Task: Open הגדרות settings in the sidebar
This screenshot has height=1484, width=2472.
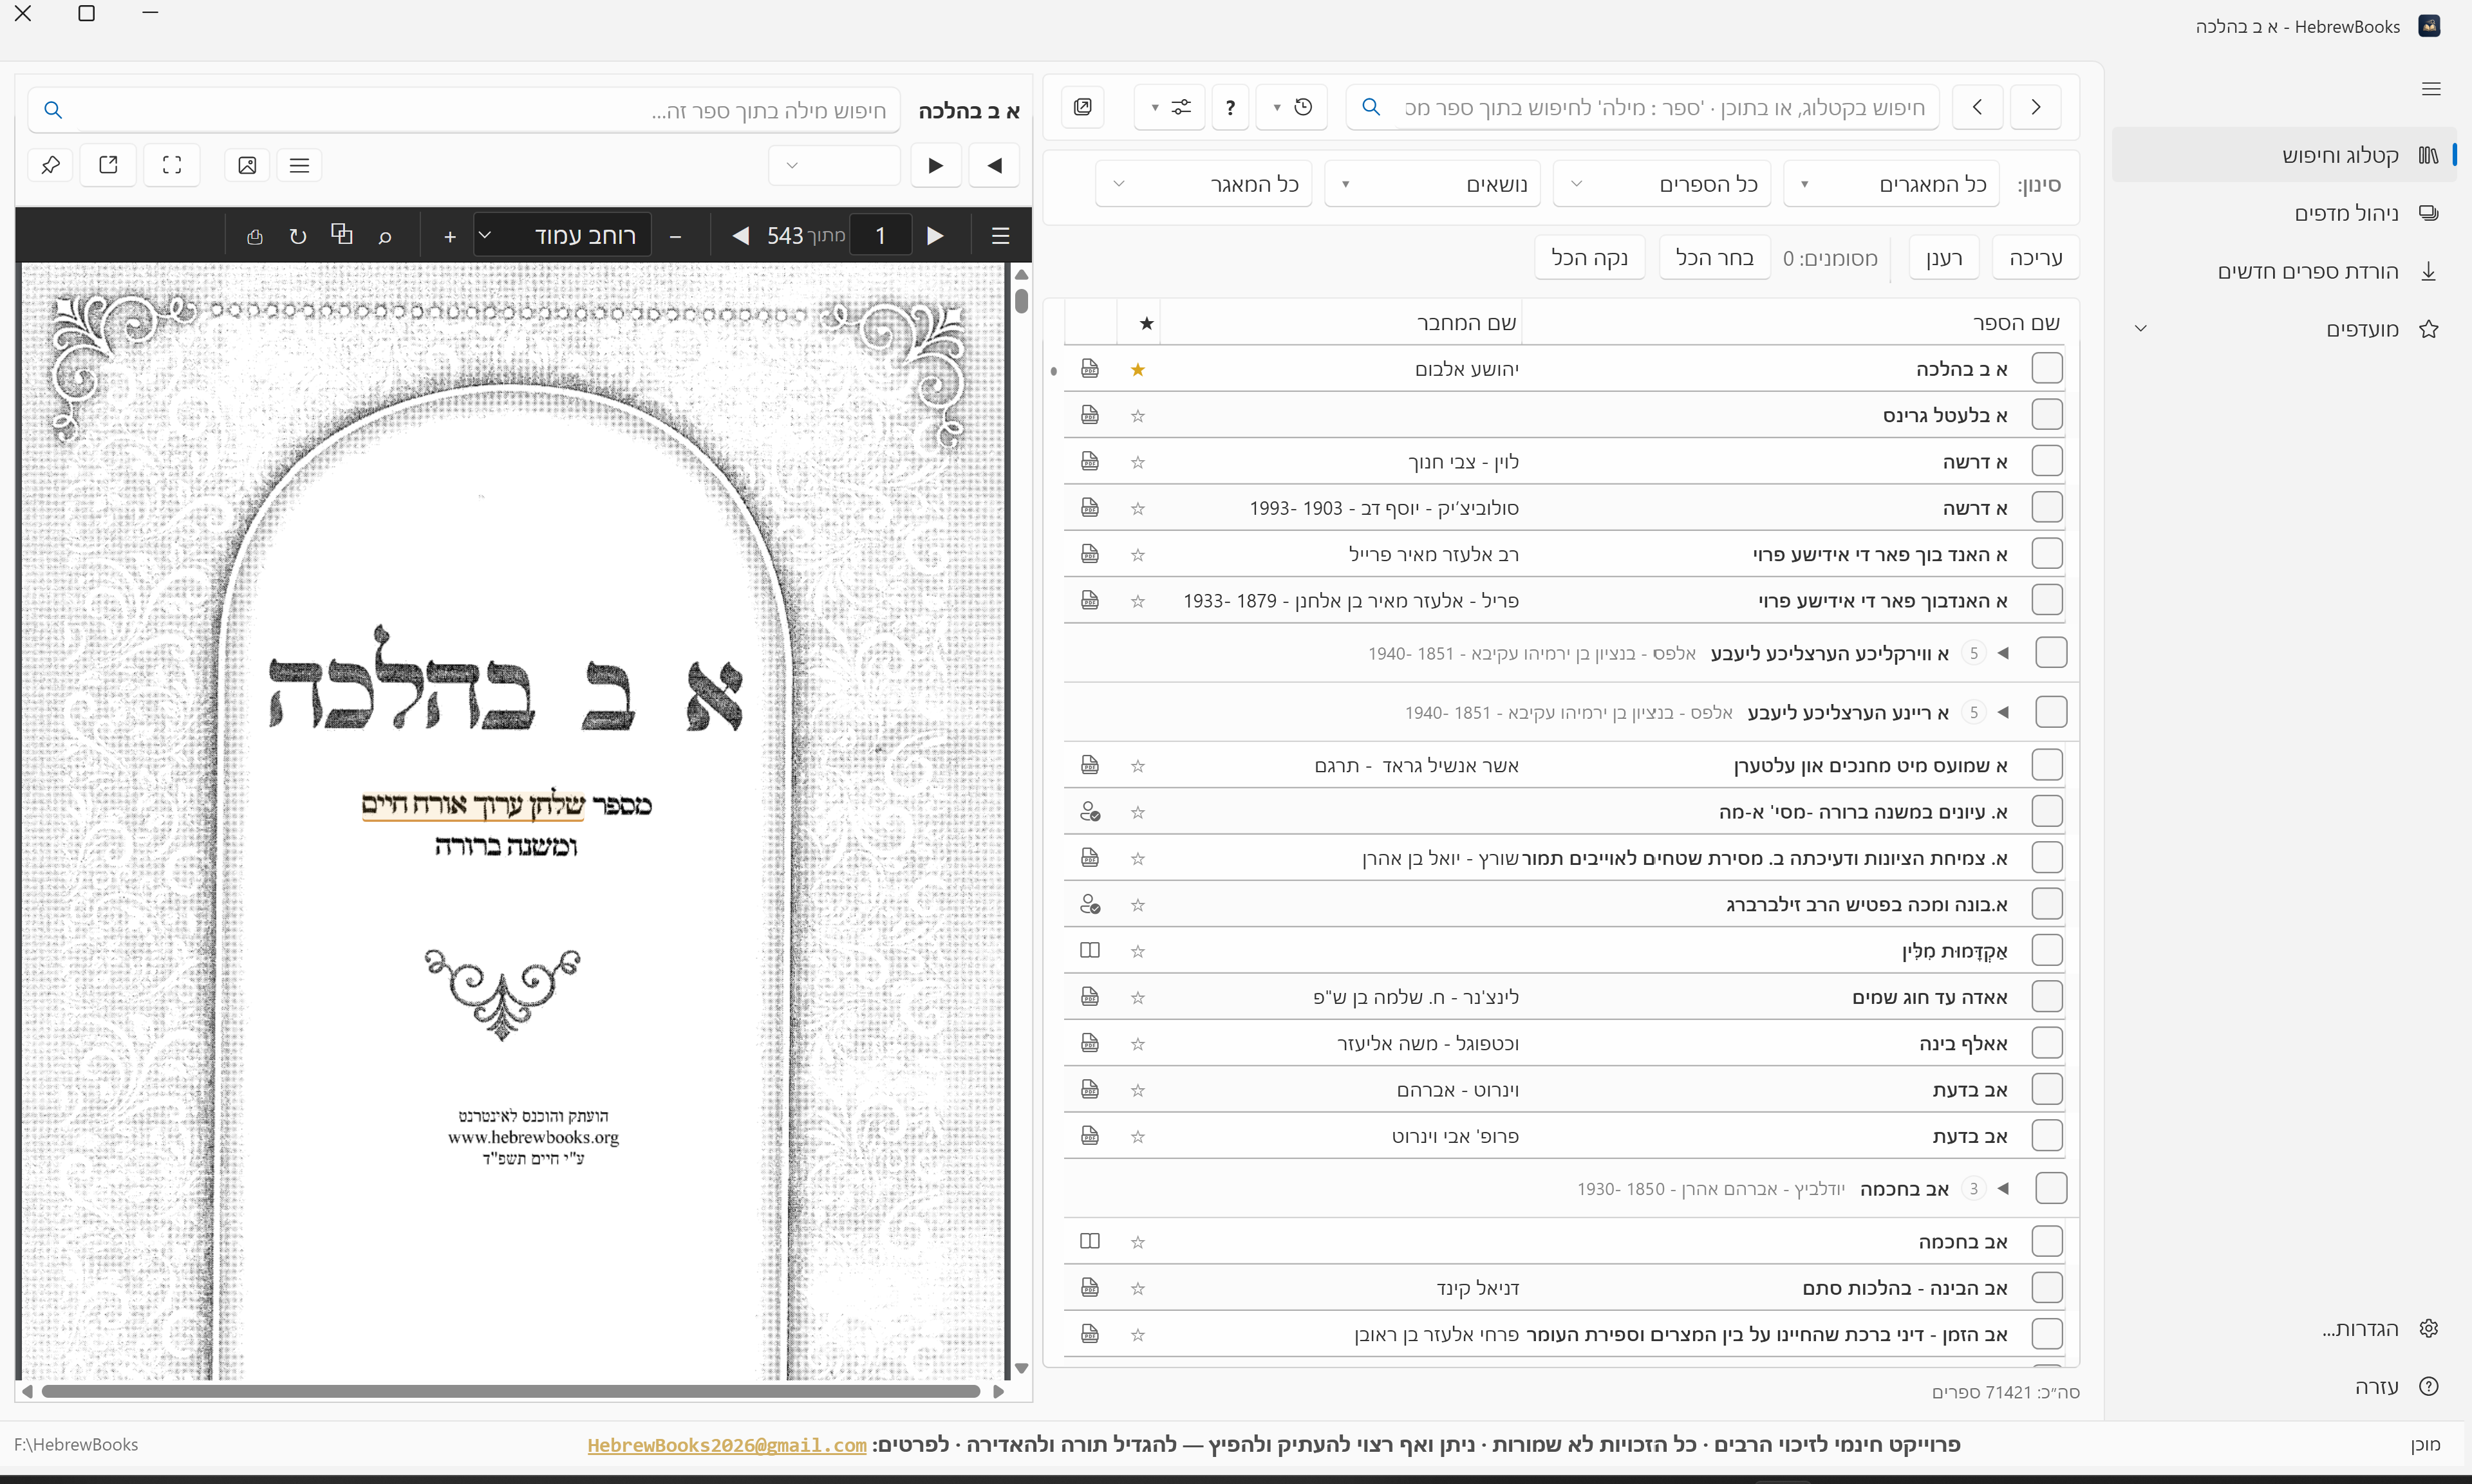Action: pos(2283,1328)
